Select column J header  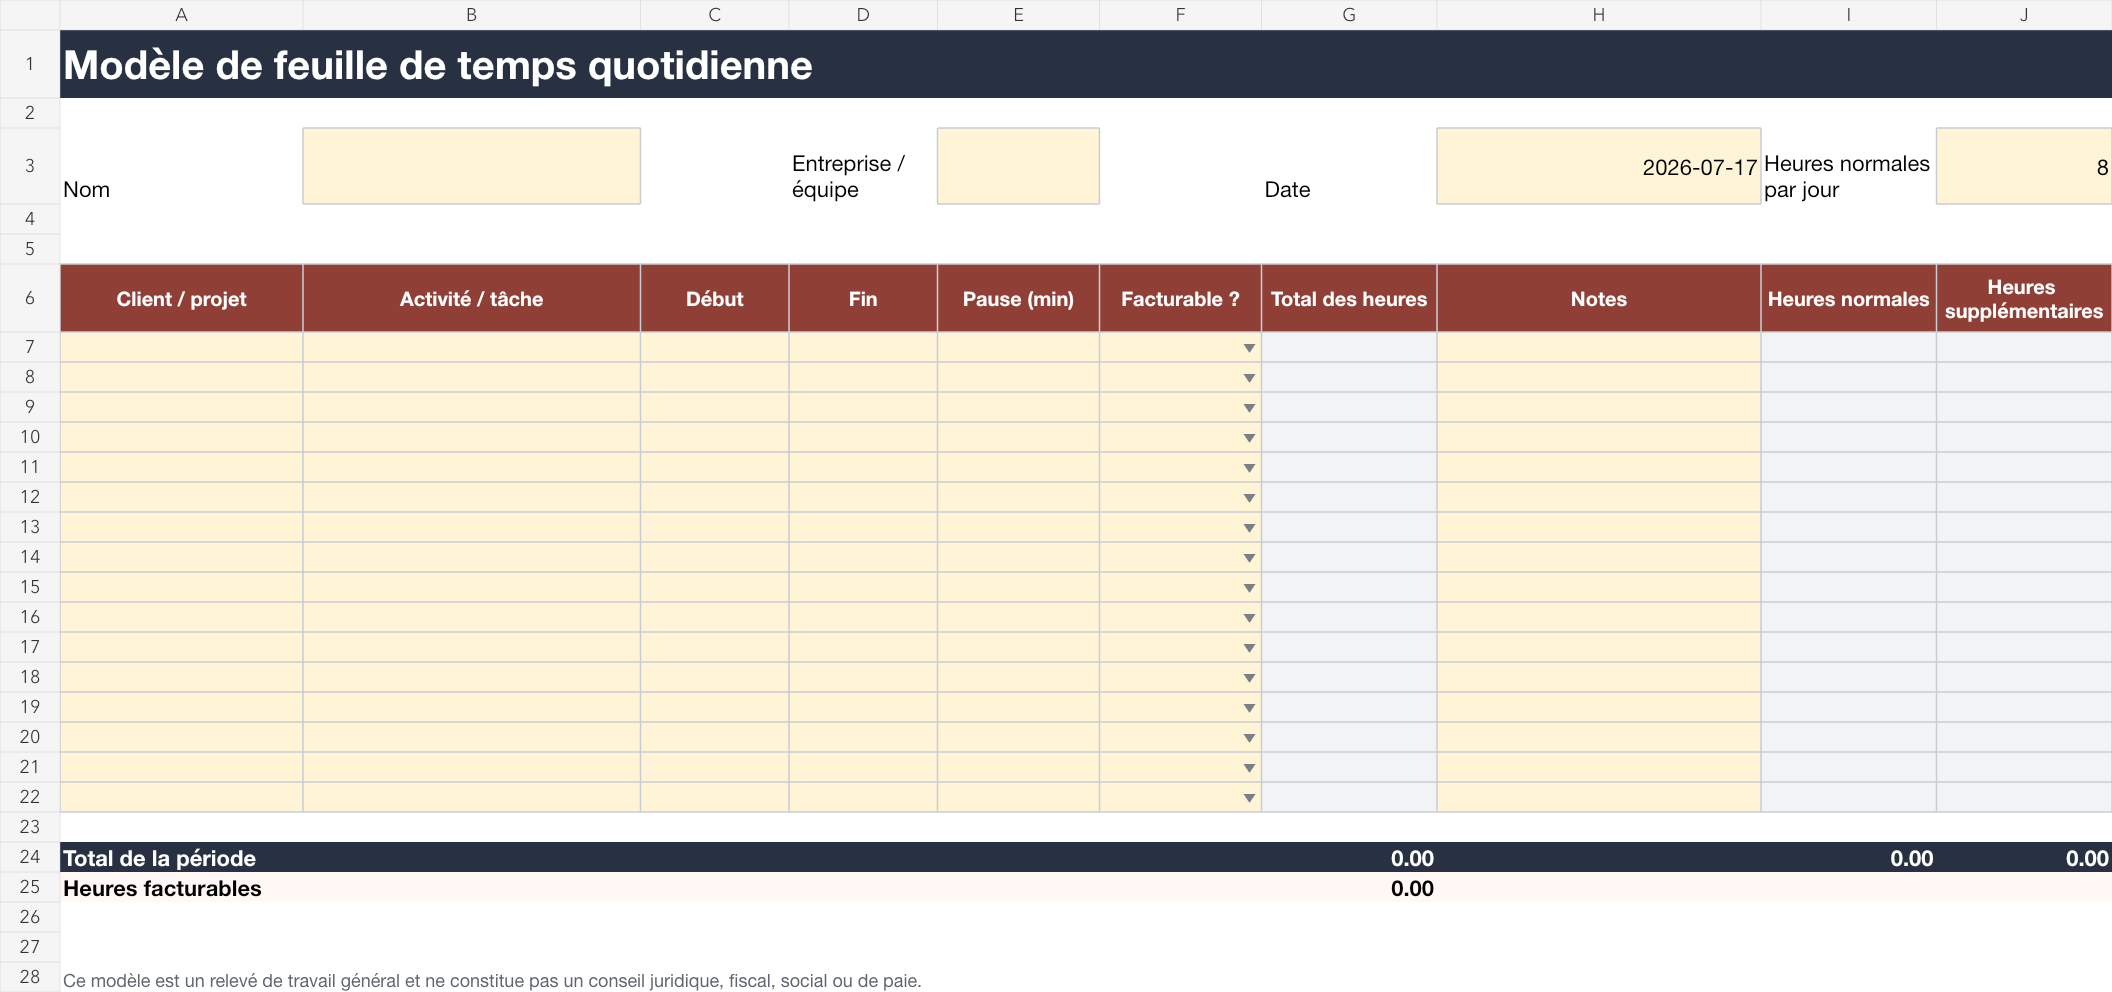pos(2024,15)
